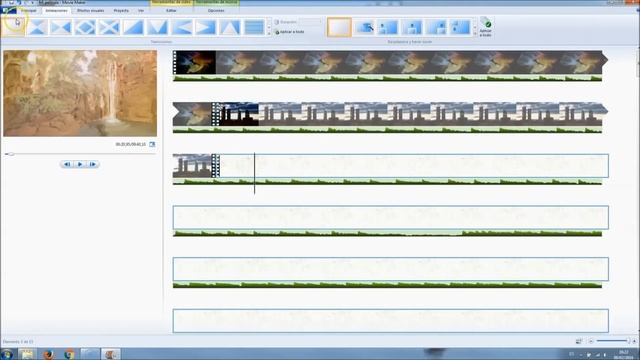The width and height of the screenshot is (640, 360).
Task: Expand the transitions gallery with its bottom arrow
Action: tap(269, 34)
